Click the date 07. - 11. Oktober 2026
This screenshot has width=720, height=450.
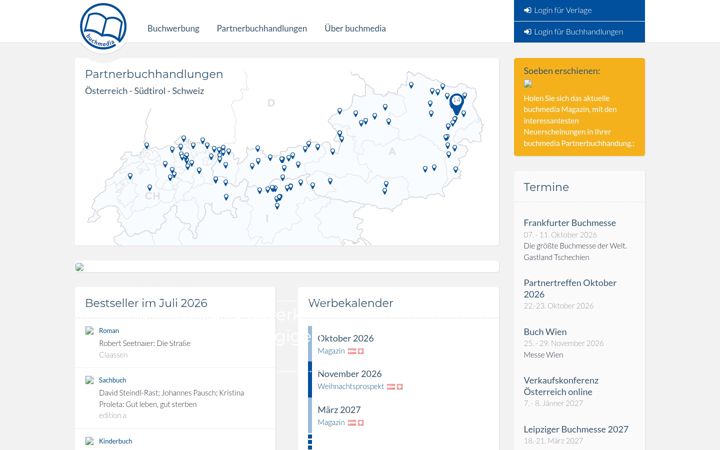click(x=560, y=235)
